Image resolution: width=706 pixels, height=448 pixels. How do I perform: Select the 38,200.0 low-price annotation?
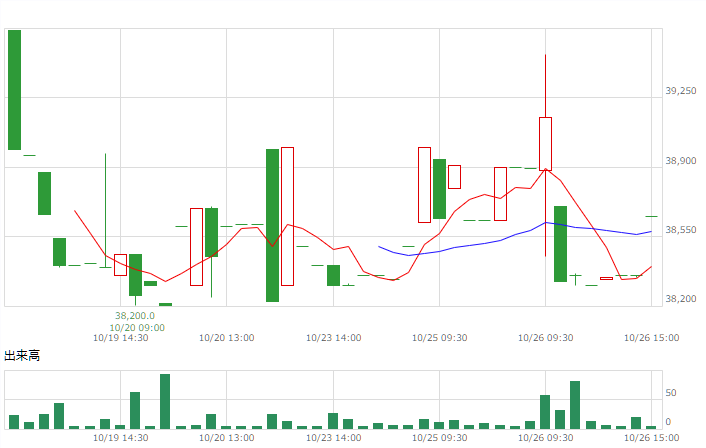135,316
